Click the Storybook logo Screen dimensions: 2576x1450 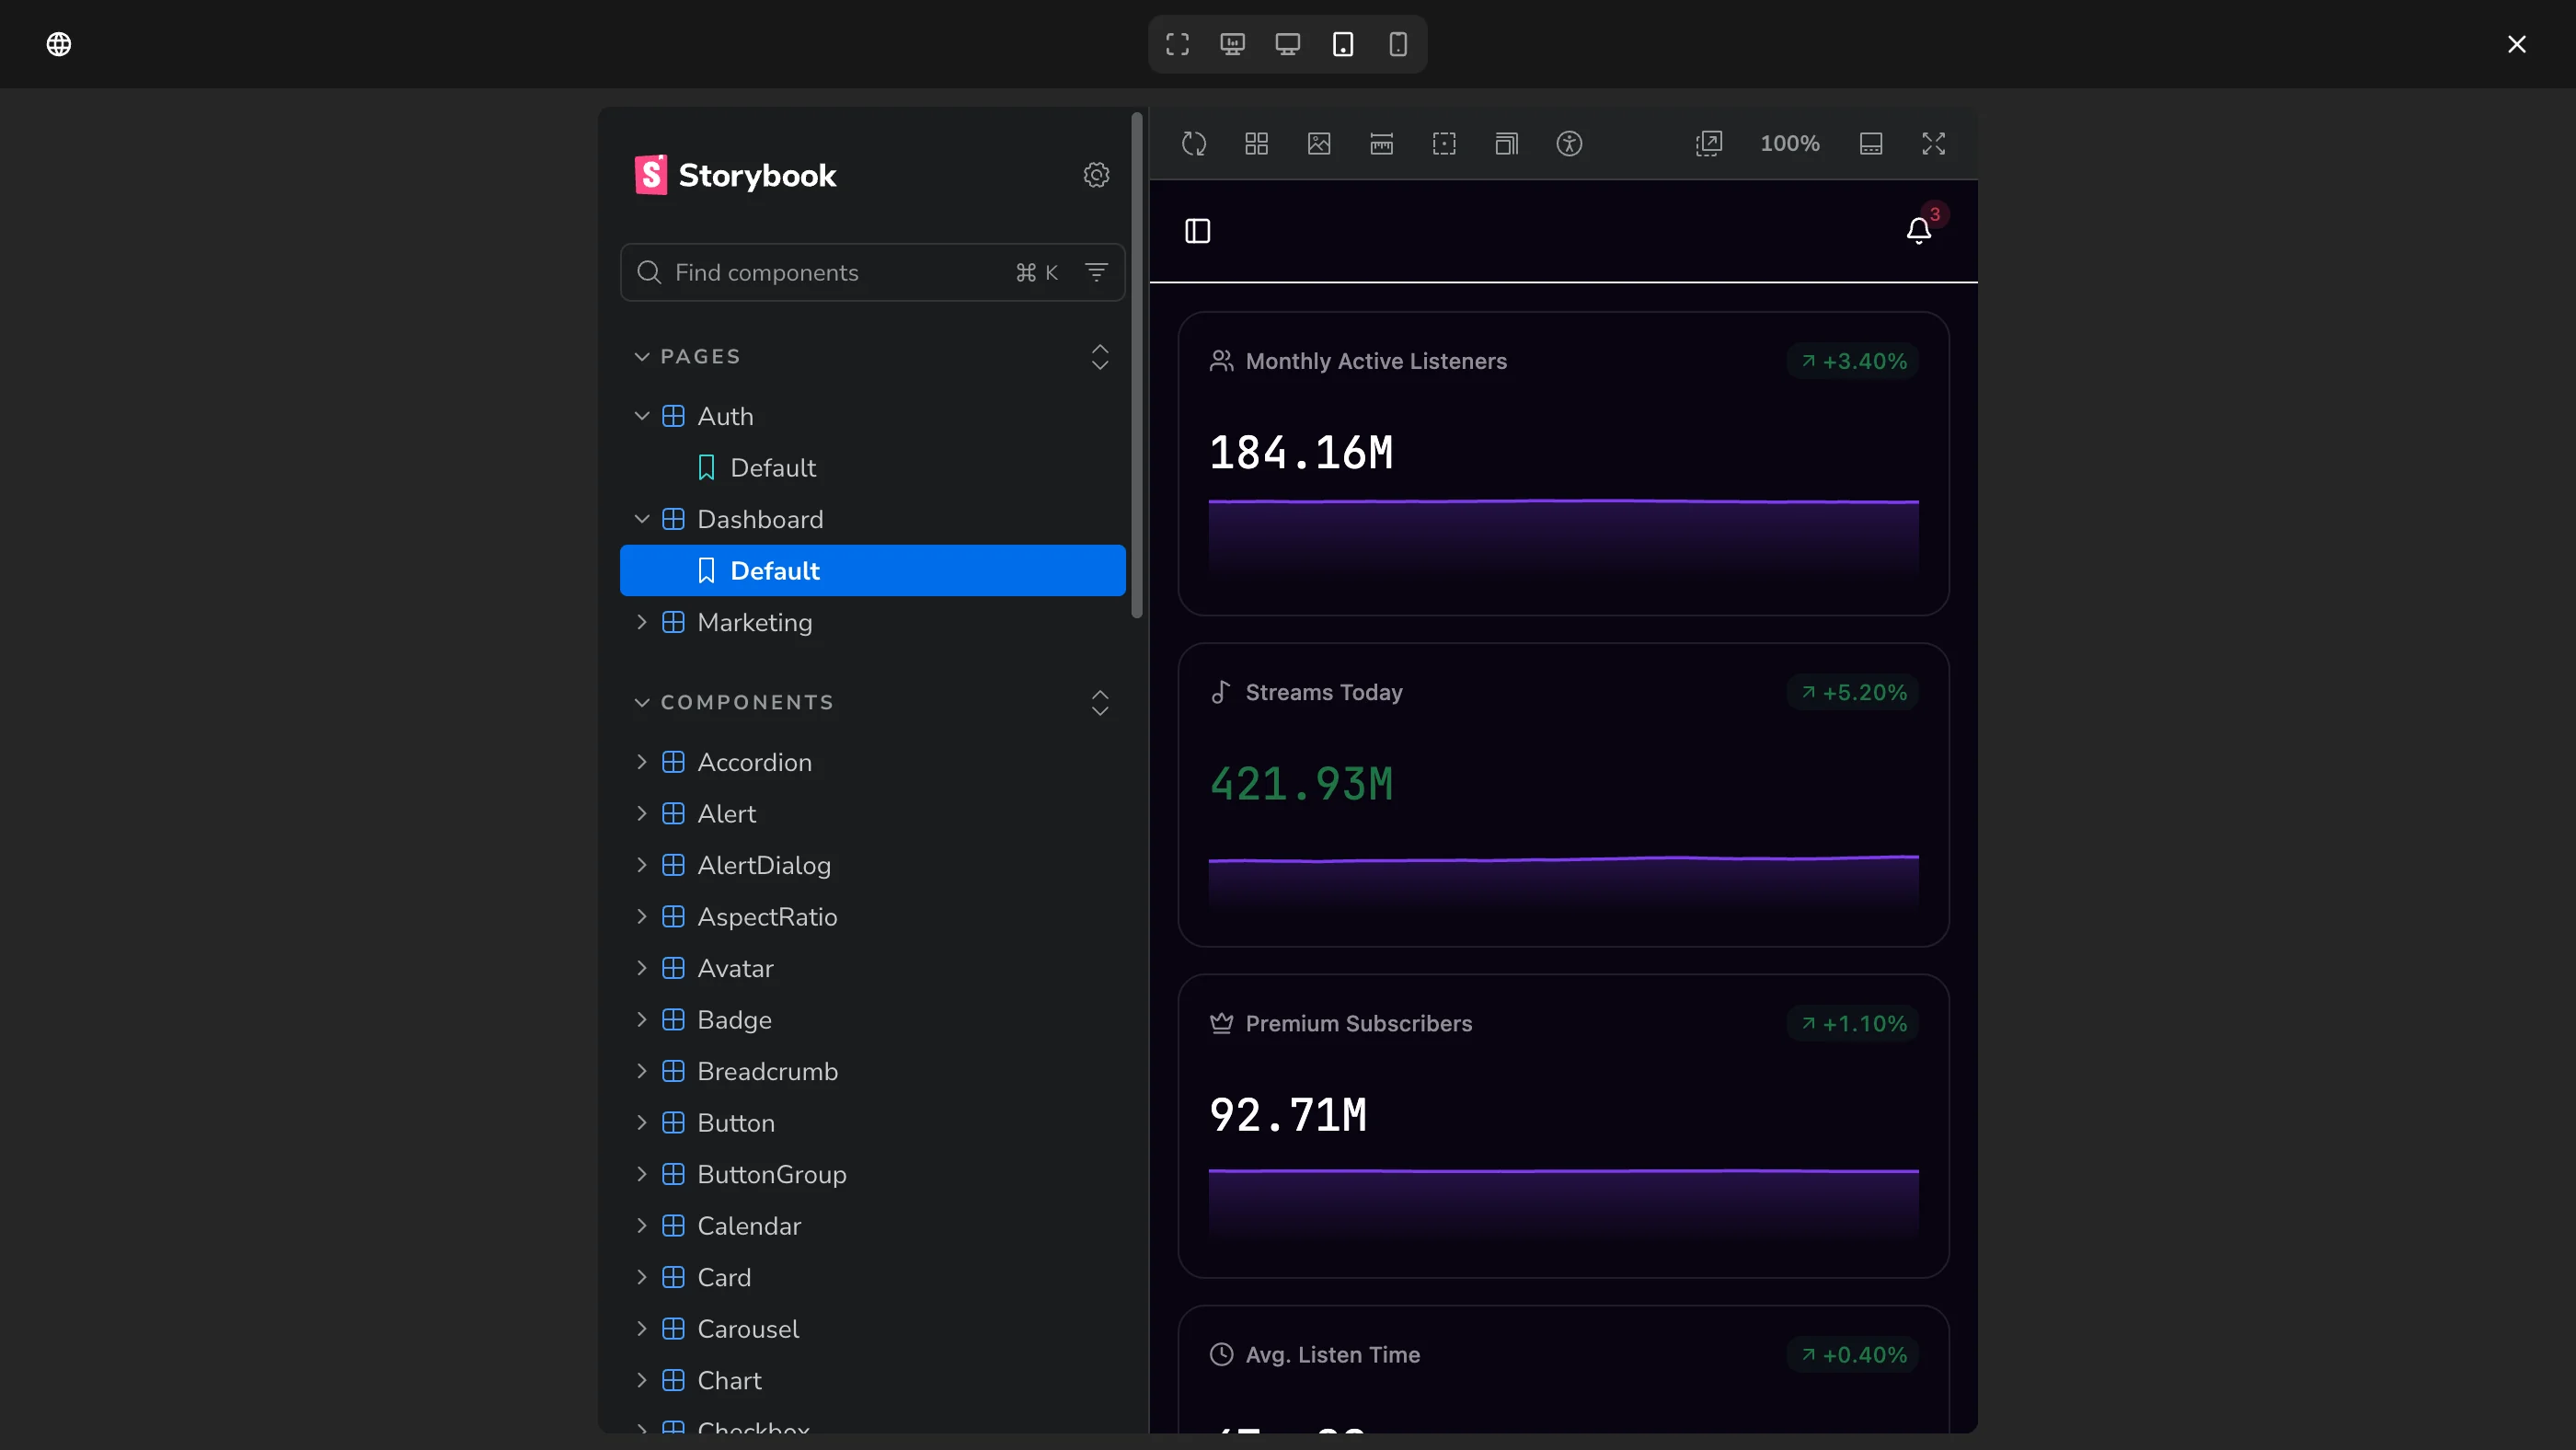[736, 175]
